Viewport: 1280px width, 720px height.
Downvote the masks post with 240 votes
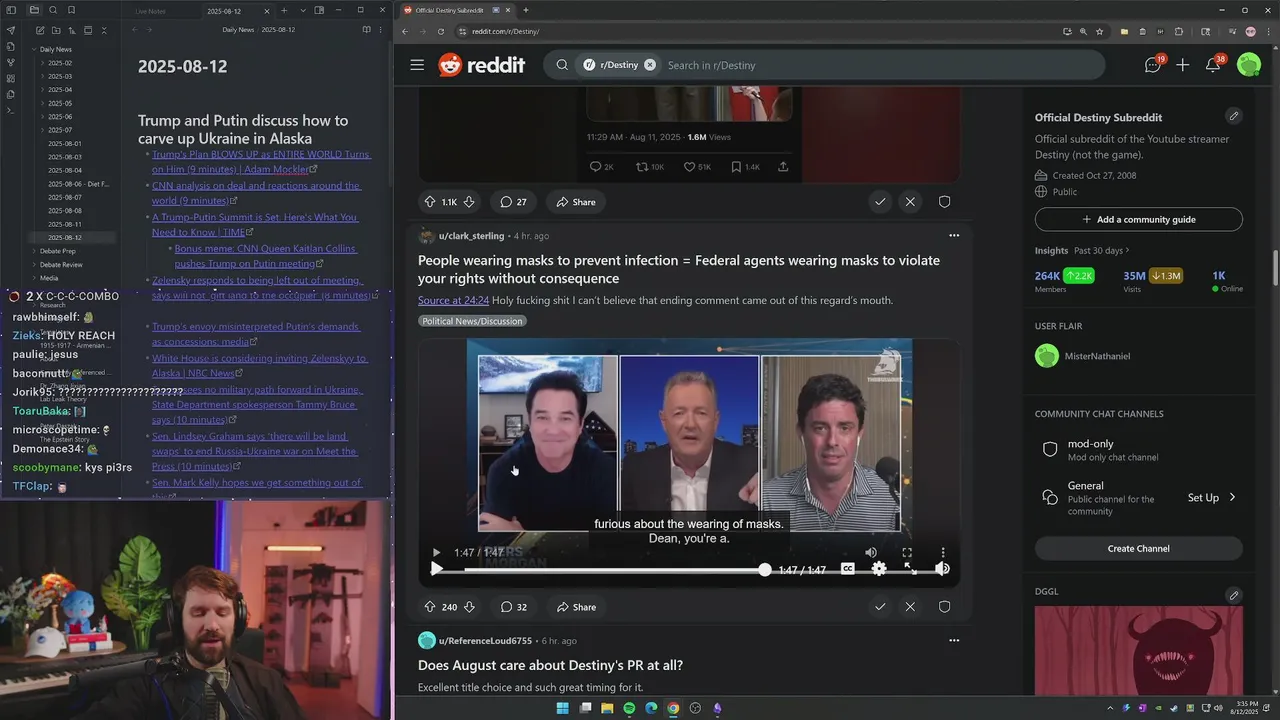(x=469, y=607)
